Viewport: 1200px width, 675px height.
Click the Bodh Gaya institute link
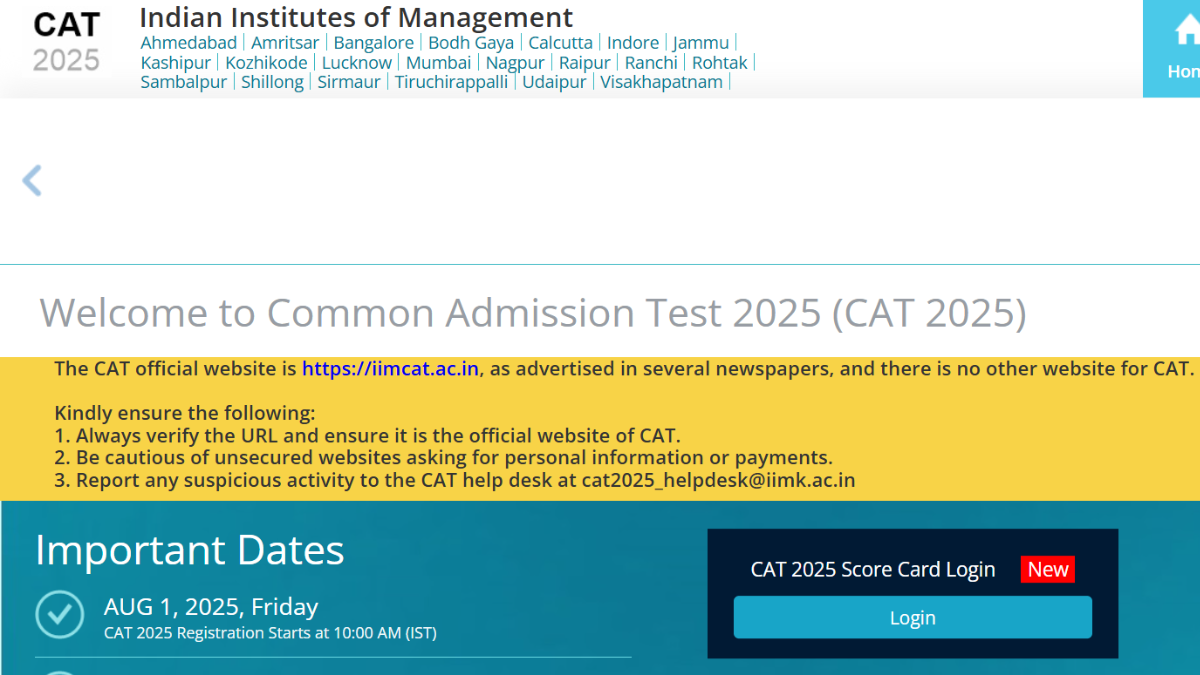click(x=471, y=42)
